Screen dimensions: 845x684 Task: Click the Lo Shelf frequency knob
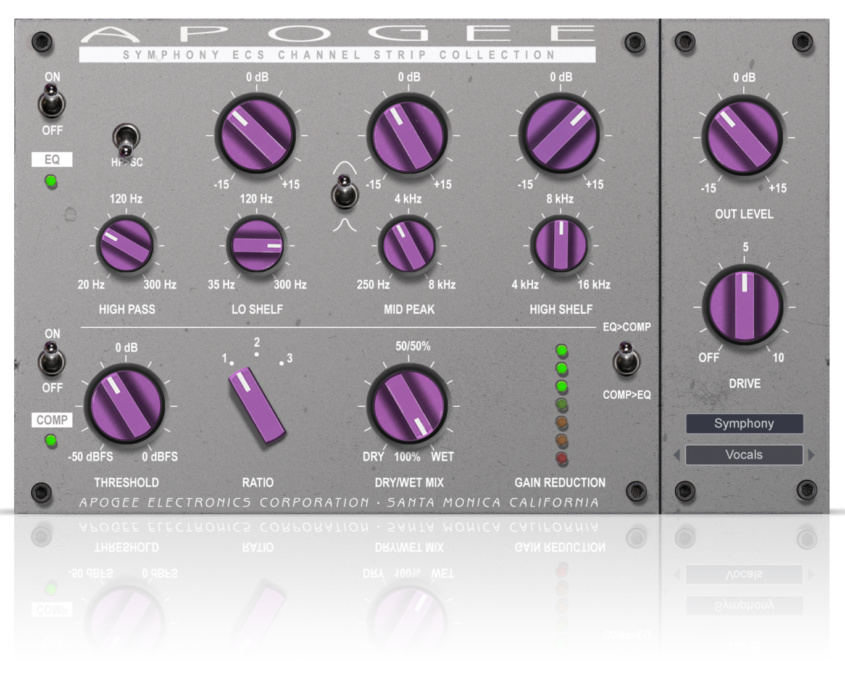256,245
